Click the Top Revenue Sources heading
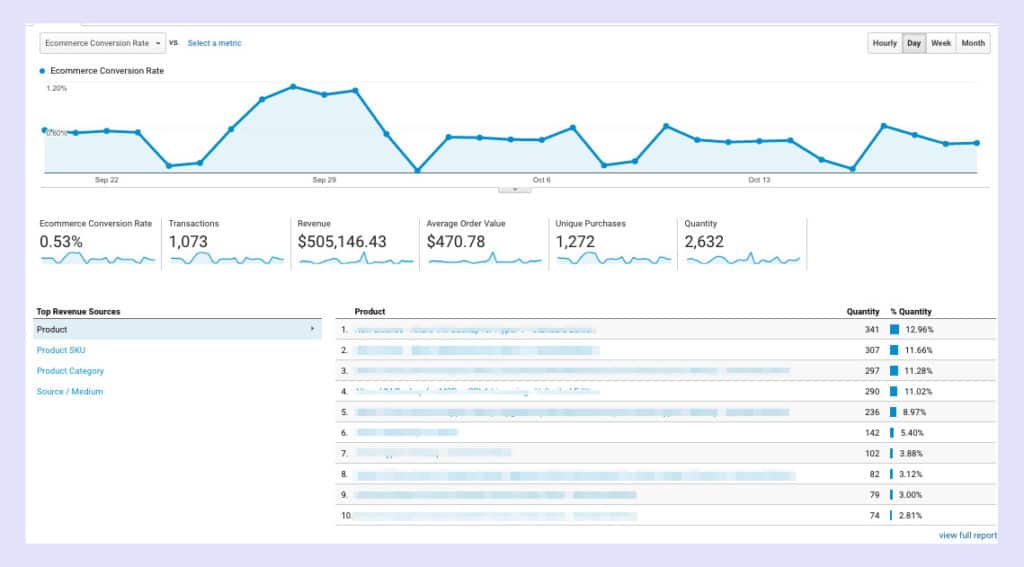 [x=78, y=312]
